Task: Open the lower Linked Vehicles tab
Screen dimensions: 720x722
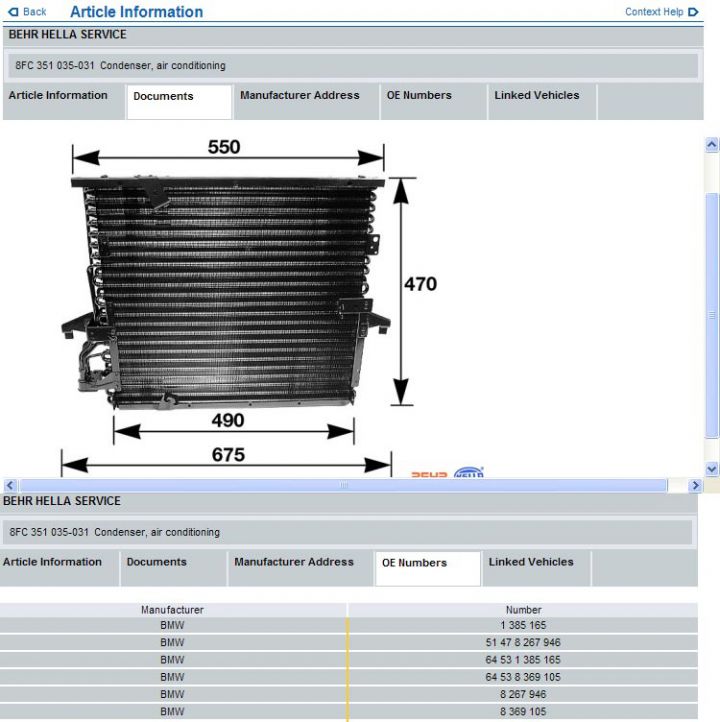Action: tap(536, 568)
